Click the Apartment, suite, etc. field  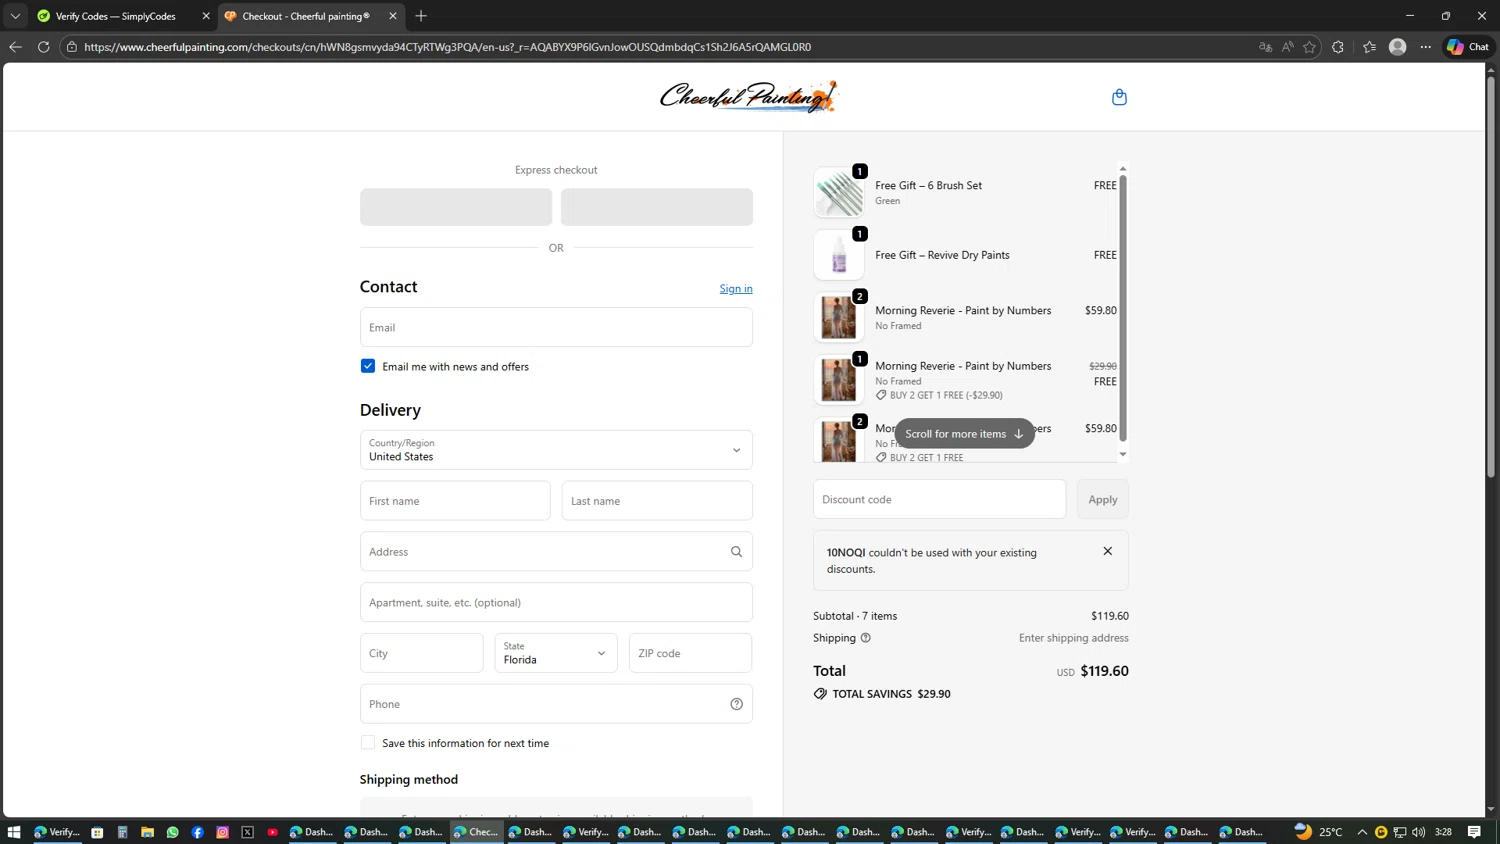[556, 602]
